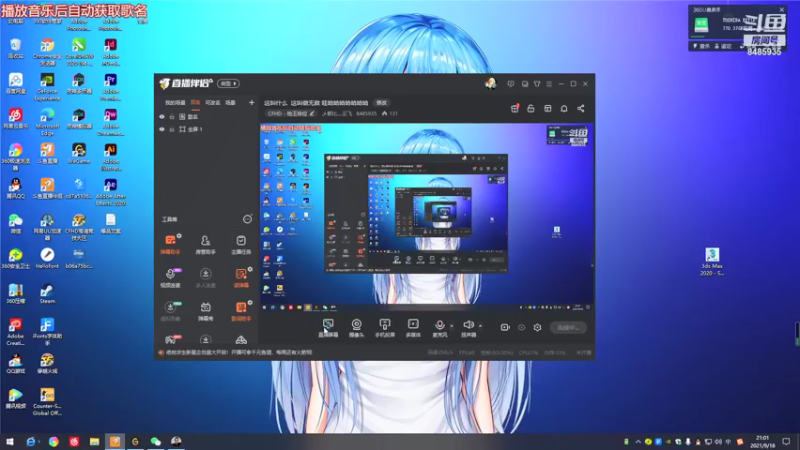Screen dimensions: 800x450
Task: Open gift box icon above preview
Action: click(x=514, y=109)
